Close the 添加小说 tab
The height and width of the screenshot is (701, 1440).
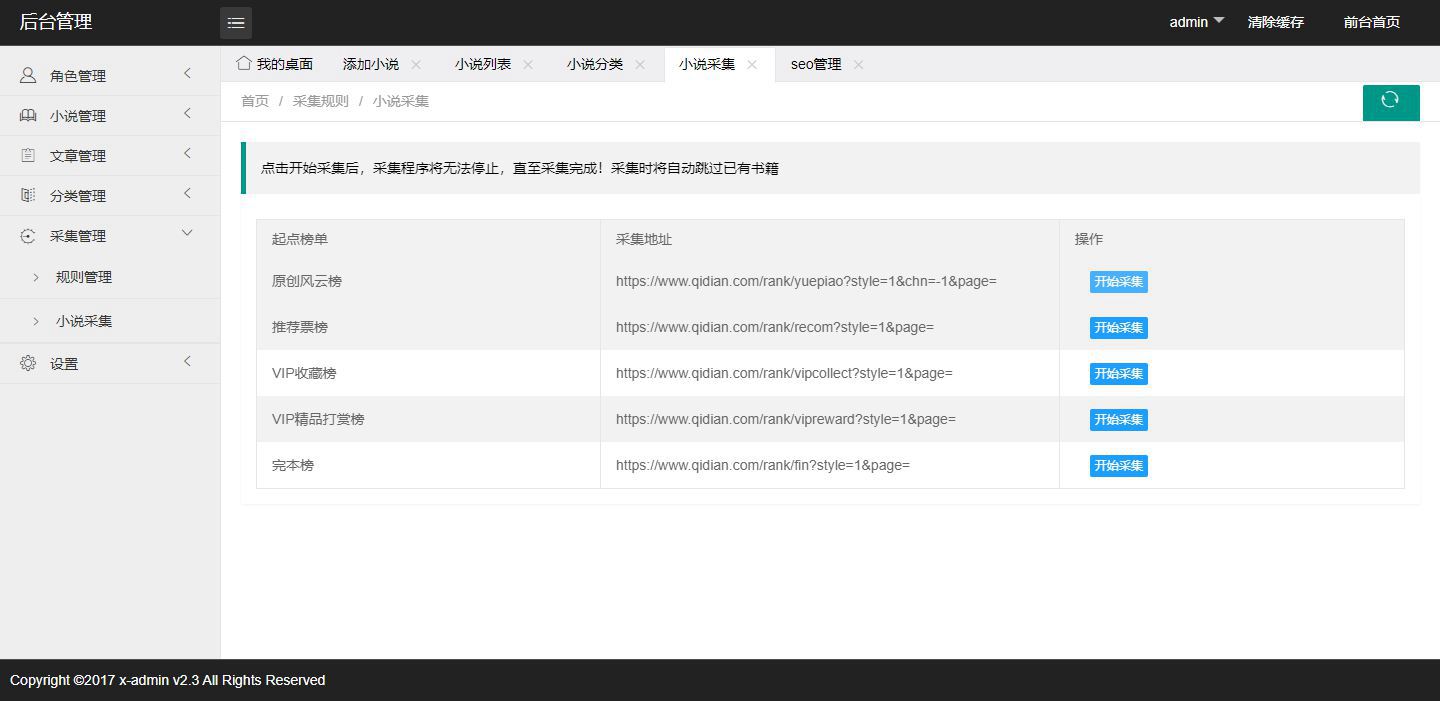point(415,64)
